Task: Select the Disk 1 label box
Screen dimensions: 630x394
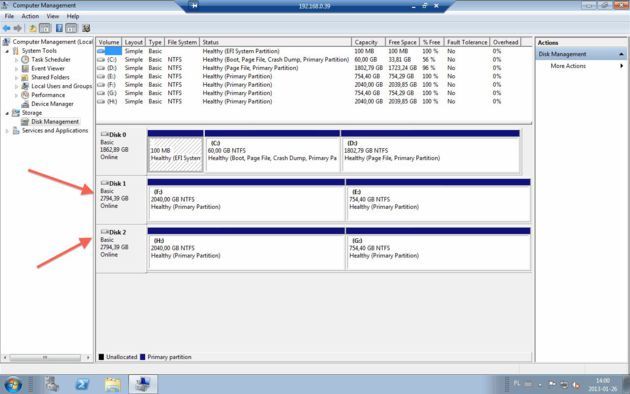Action: coord(121,200)
